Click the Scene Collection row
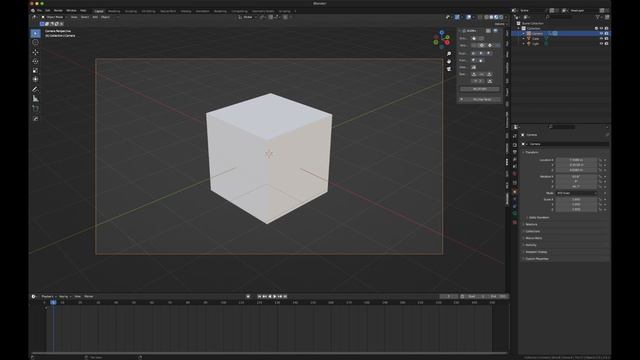 532,24
